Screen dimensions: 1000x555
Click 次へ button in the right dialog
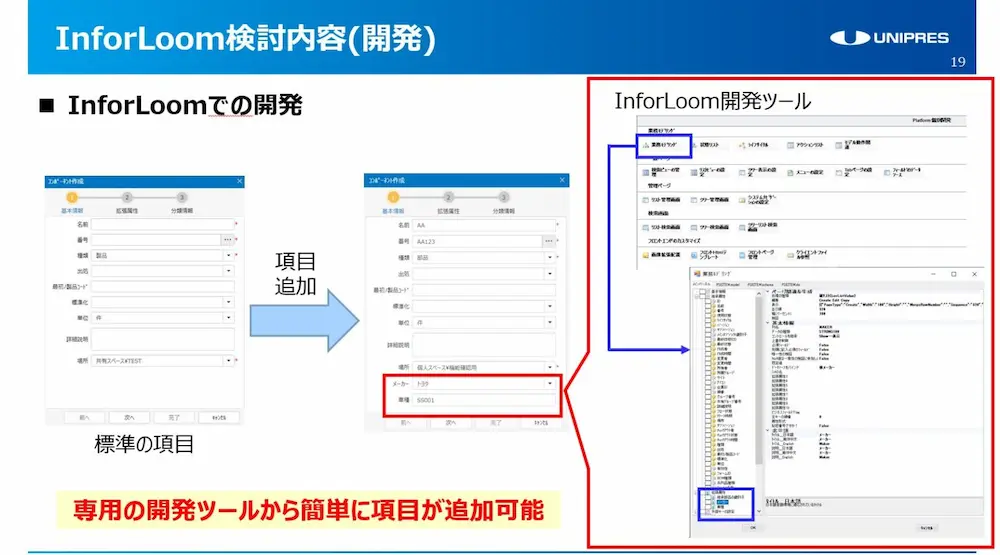pos(451,423)
